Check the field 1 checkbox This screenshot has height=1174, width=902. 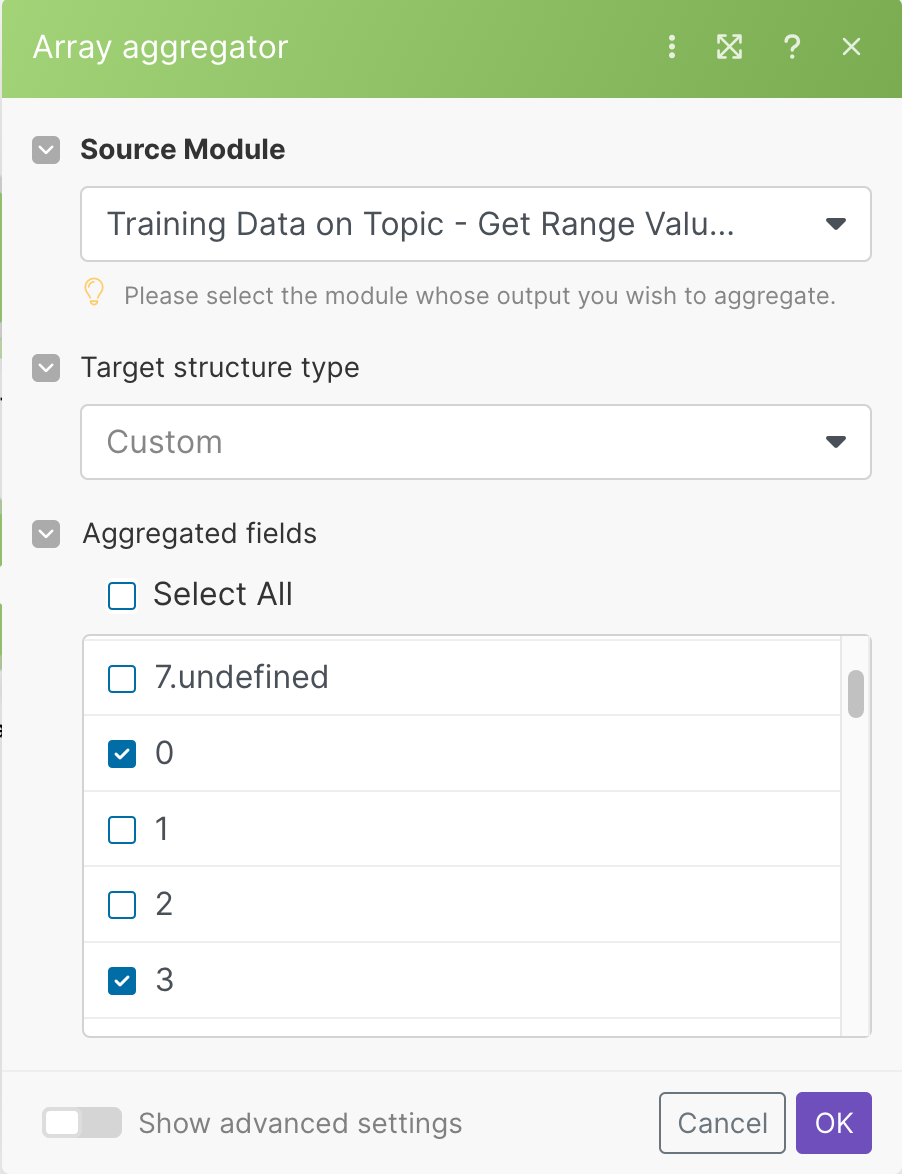coord(122,830)
